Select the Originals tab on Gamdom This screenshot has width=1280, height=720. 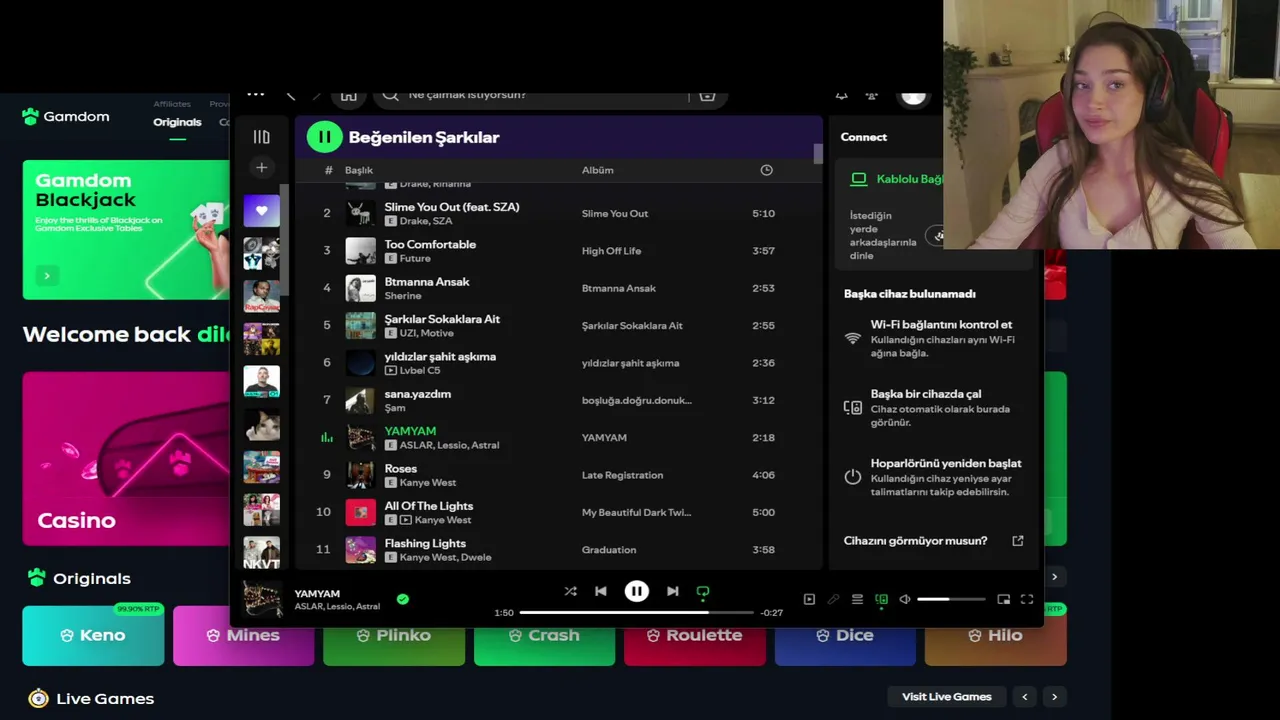[177, 122]
